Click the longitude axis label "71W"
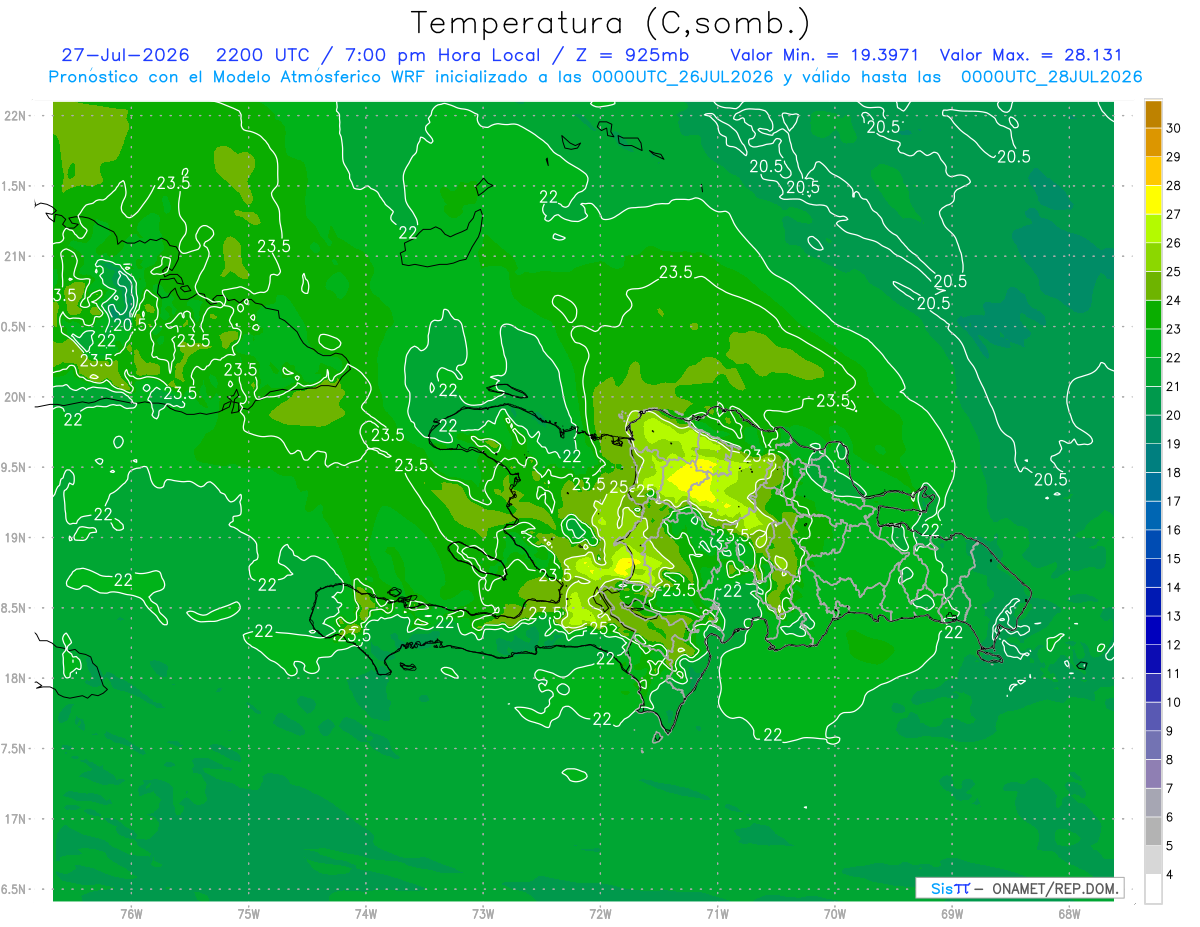This screenshot has height=927, width=1200. pyautogui.click(x=717, y=913)
